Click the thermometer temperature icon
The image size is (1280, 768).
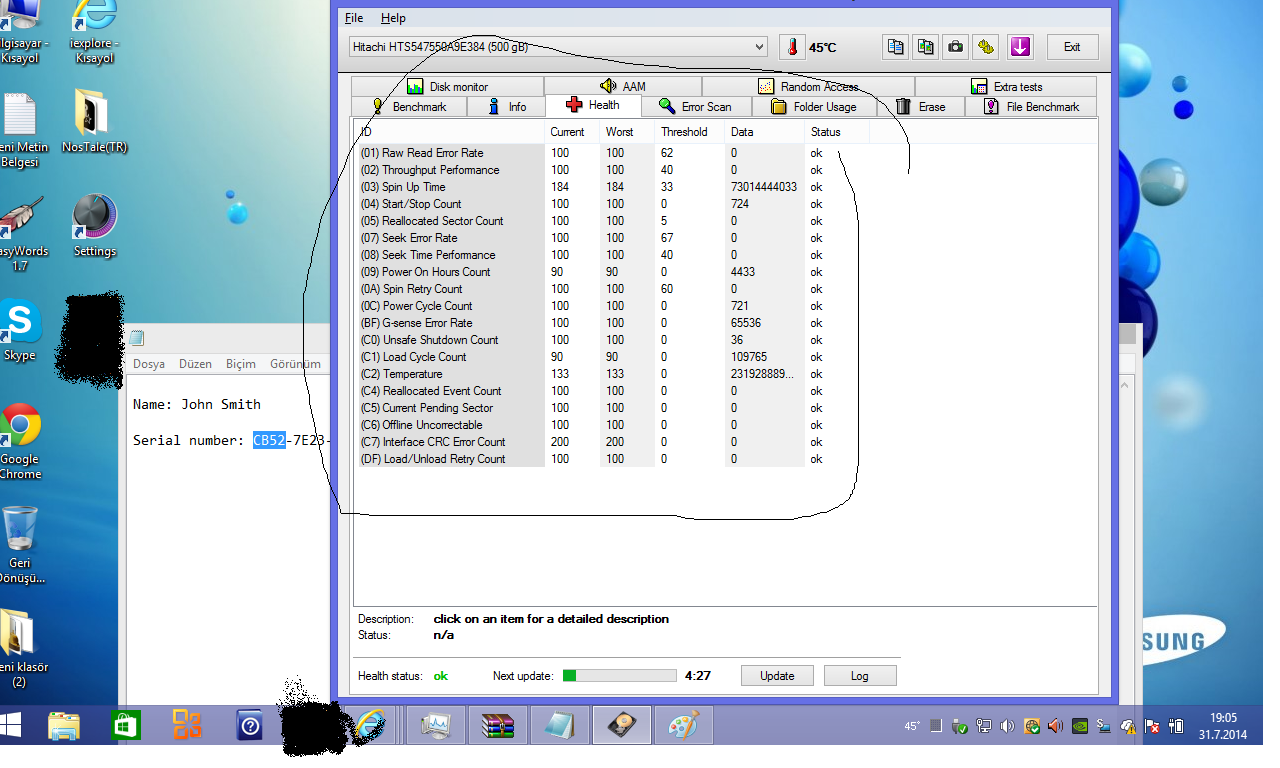point(792,47)
